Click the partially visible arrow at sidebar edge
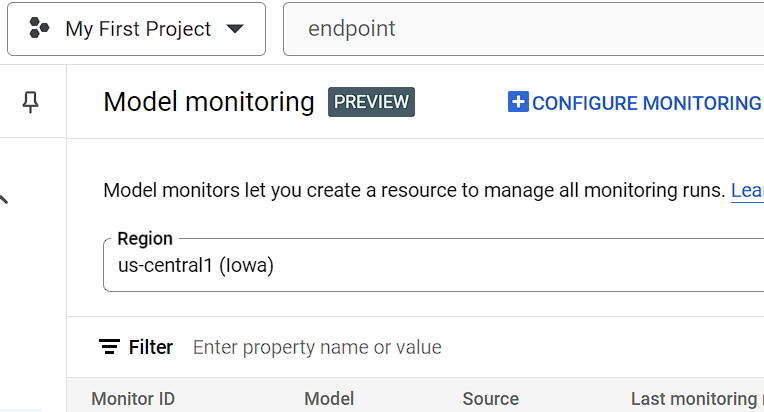764x412 pixels. (4, 199)
